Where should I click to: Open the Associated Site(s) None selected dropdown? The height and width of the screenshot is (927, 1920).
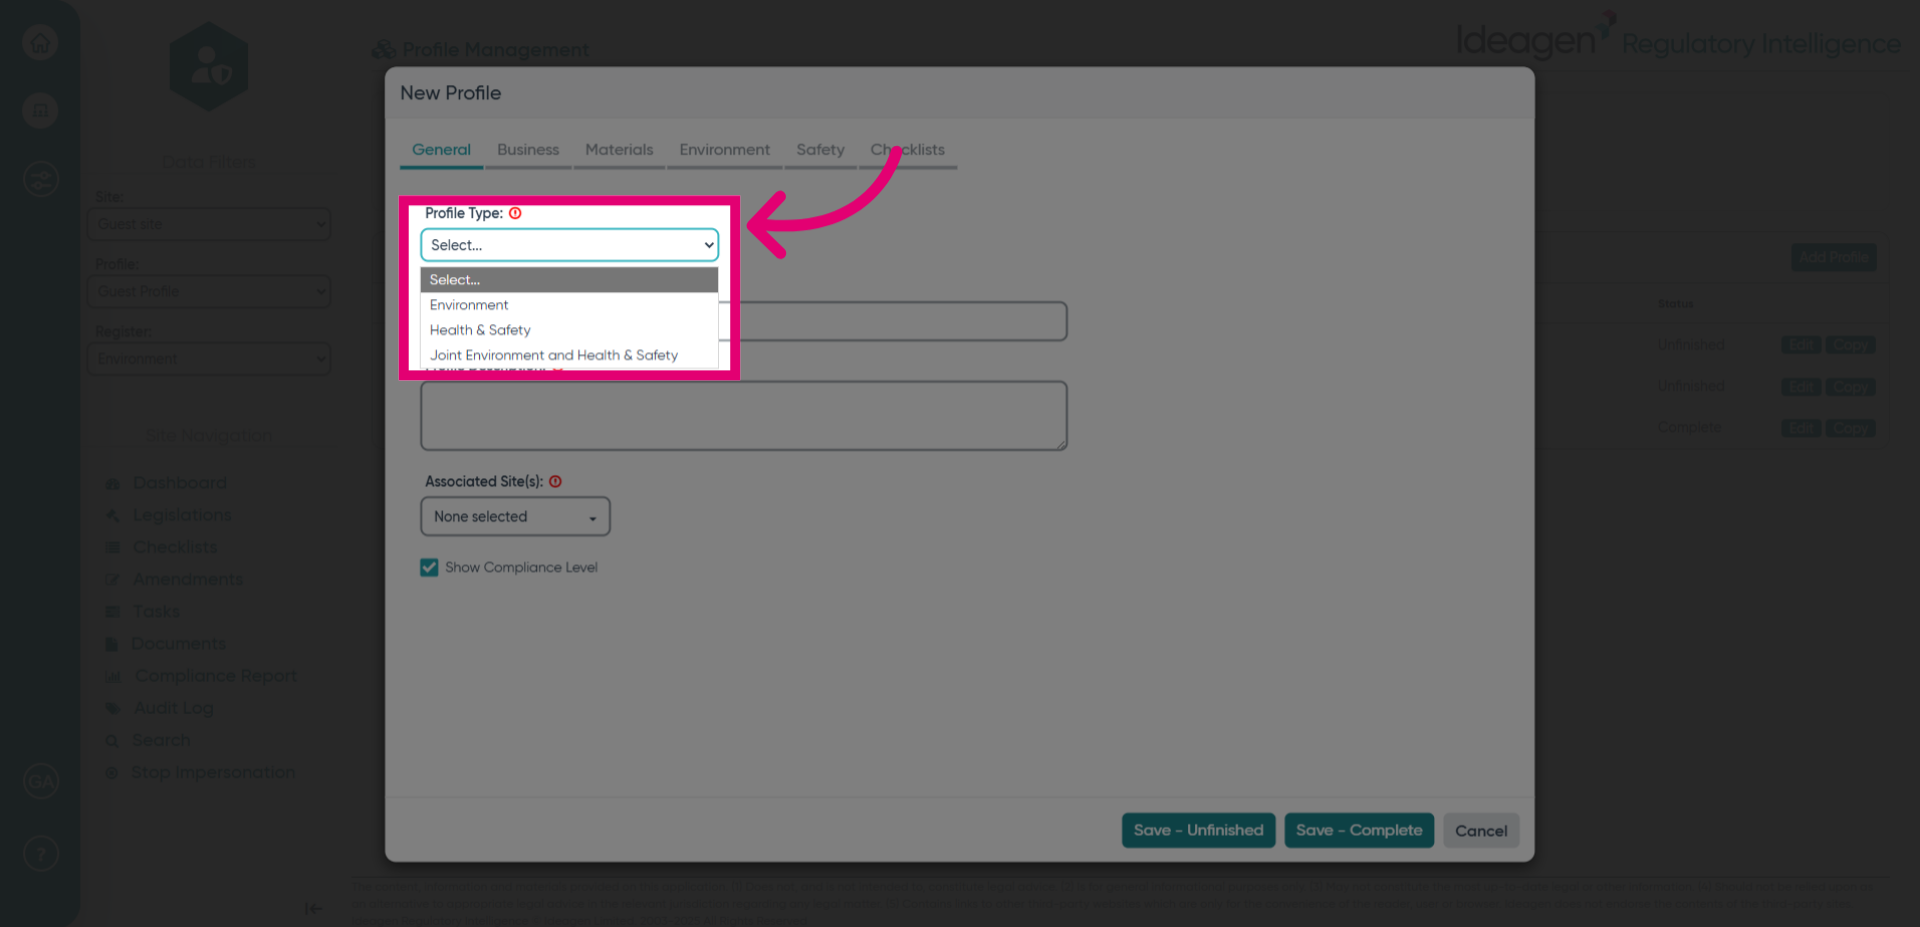tap(515, 516)
